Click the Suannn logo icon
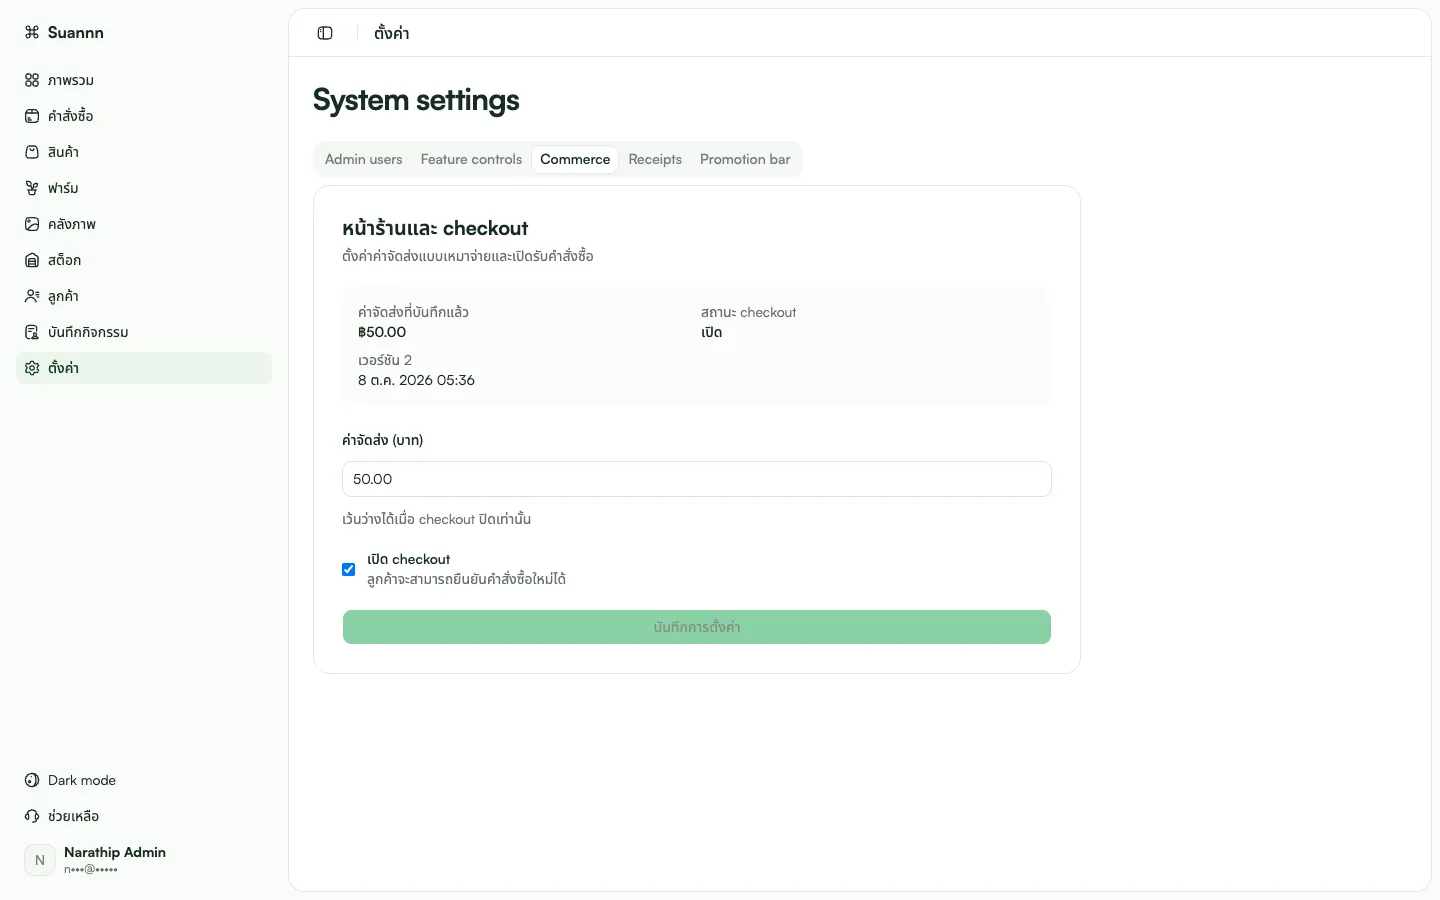Screen dimensions: 1440x900 (x=32, y=32)
